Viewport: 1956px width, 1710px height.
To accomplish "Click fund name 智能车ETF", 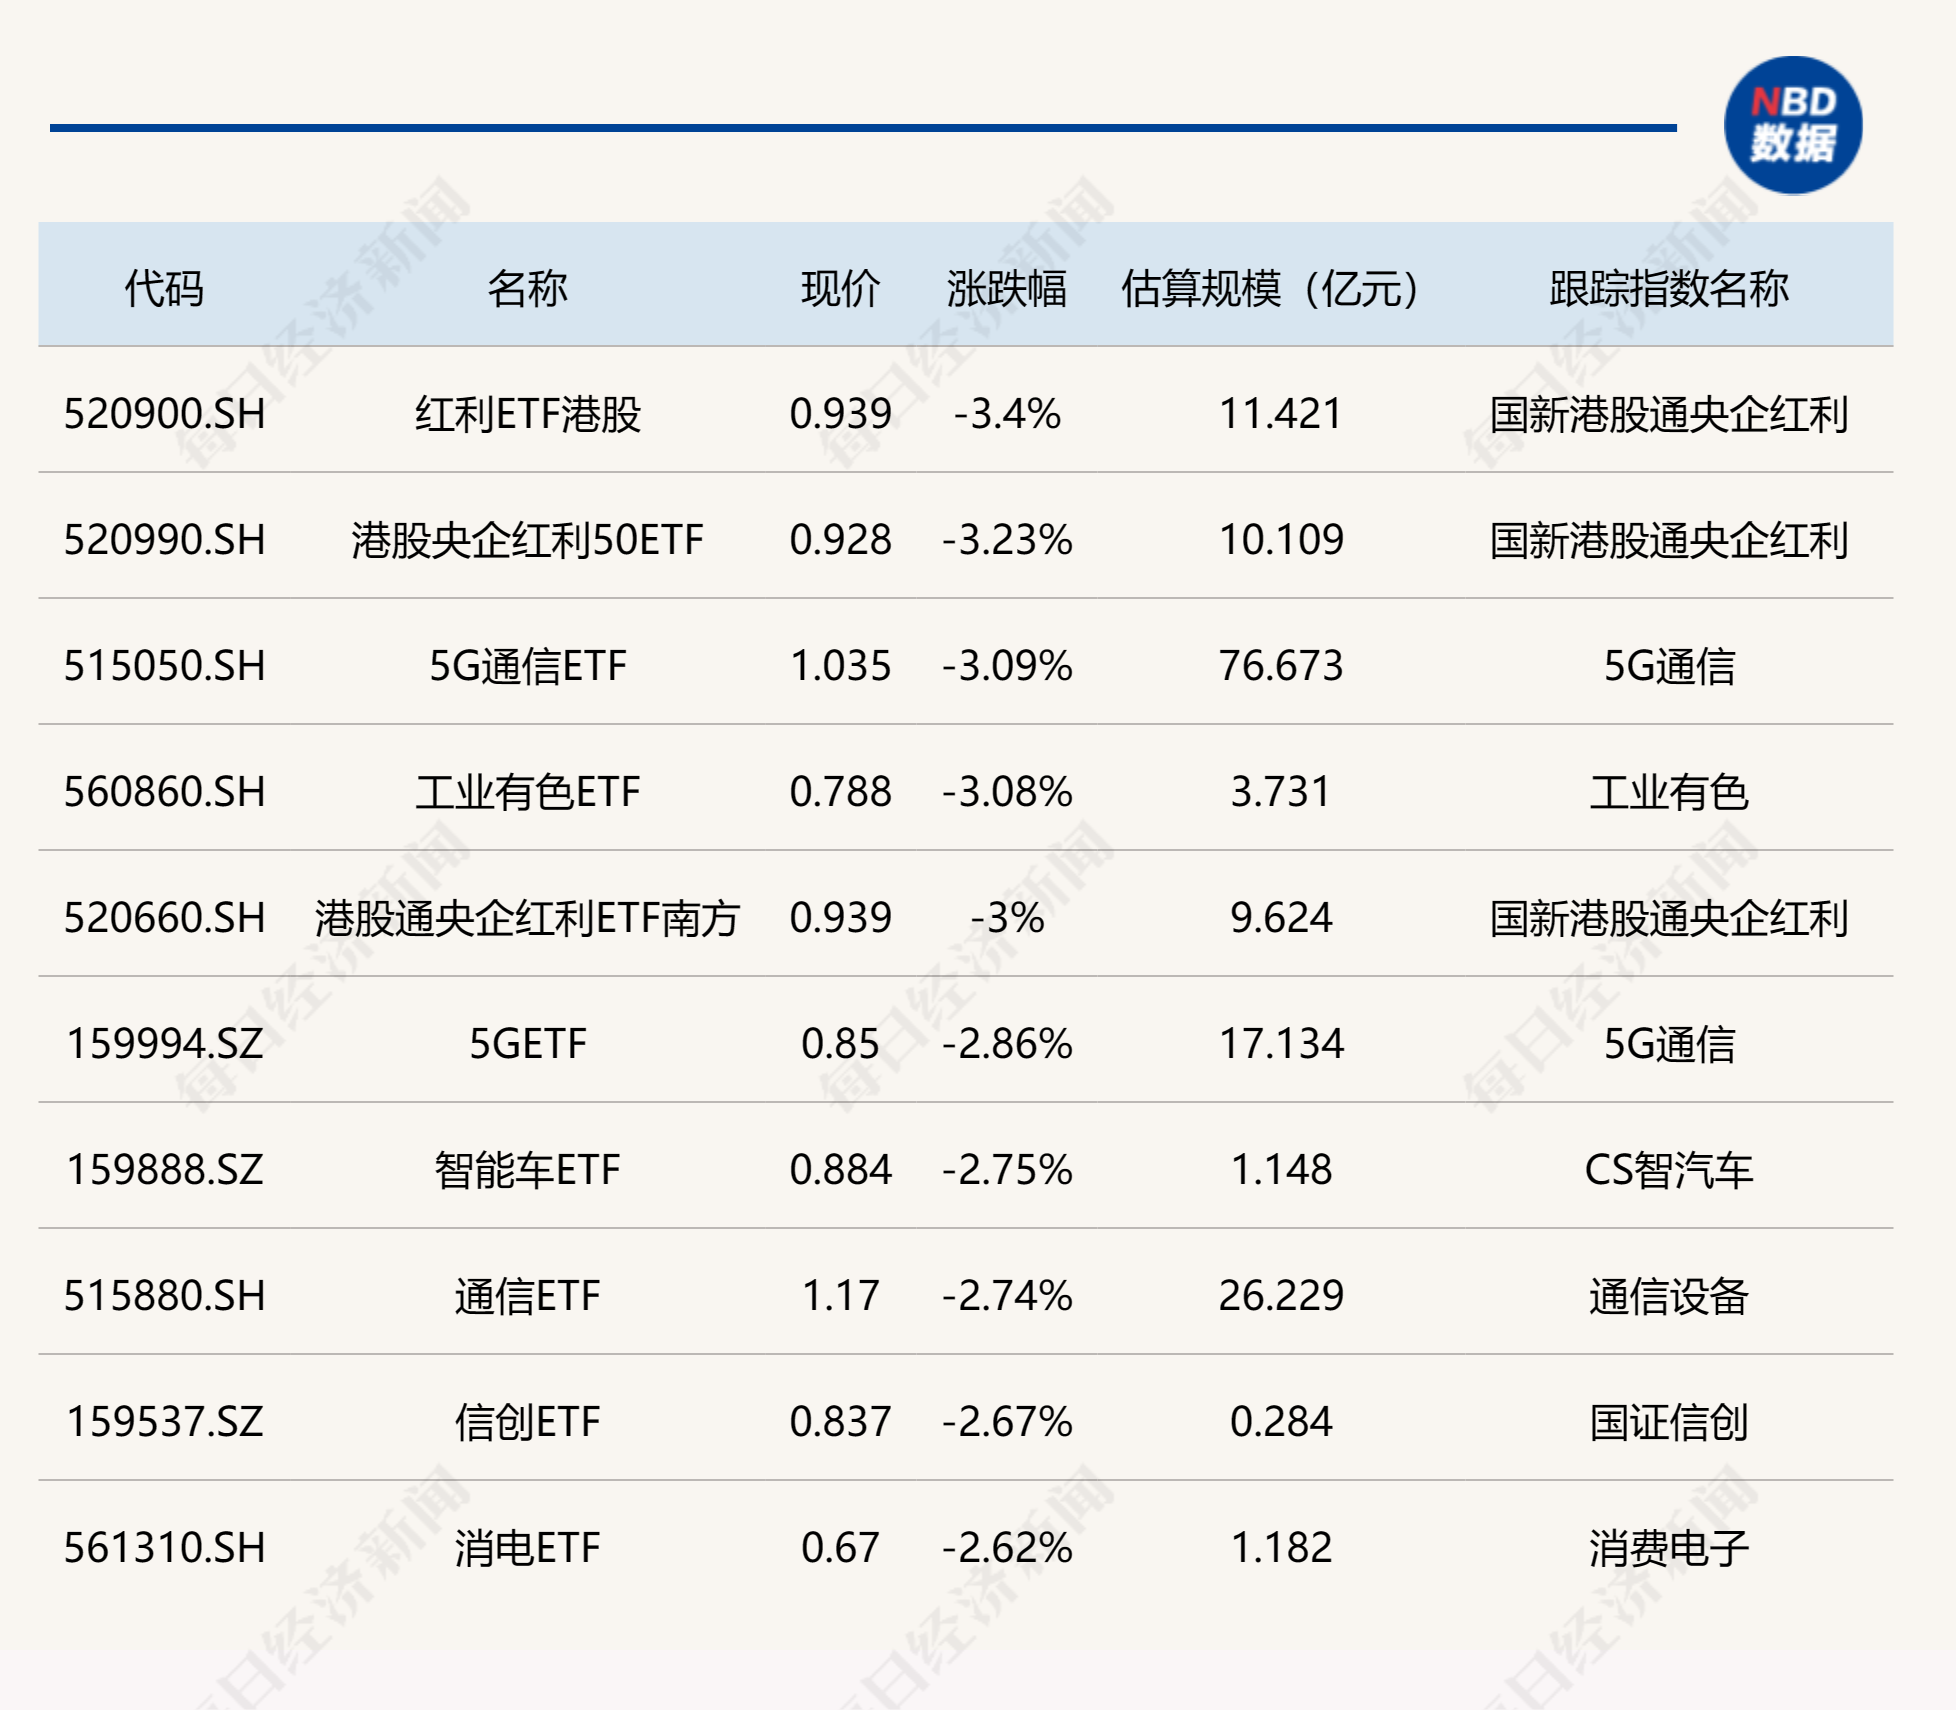I will (x=527, y=1170).
